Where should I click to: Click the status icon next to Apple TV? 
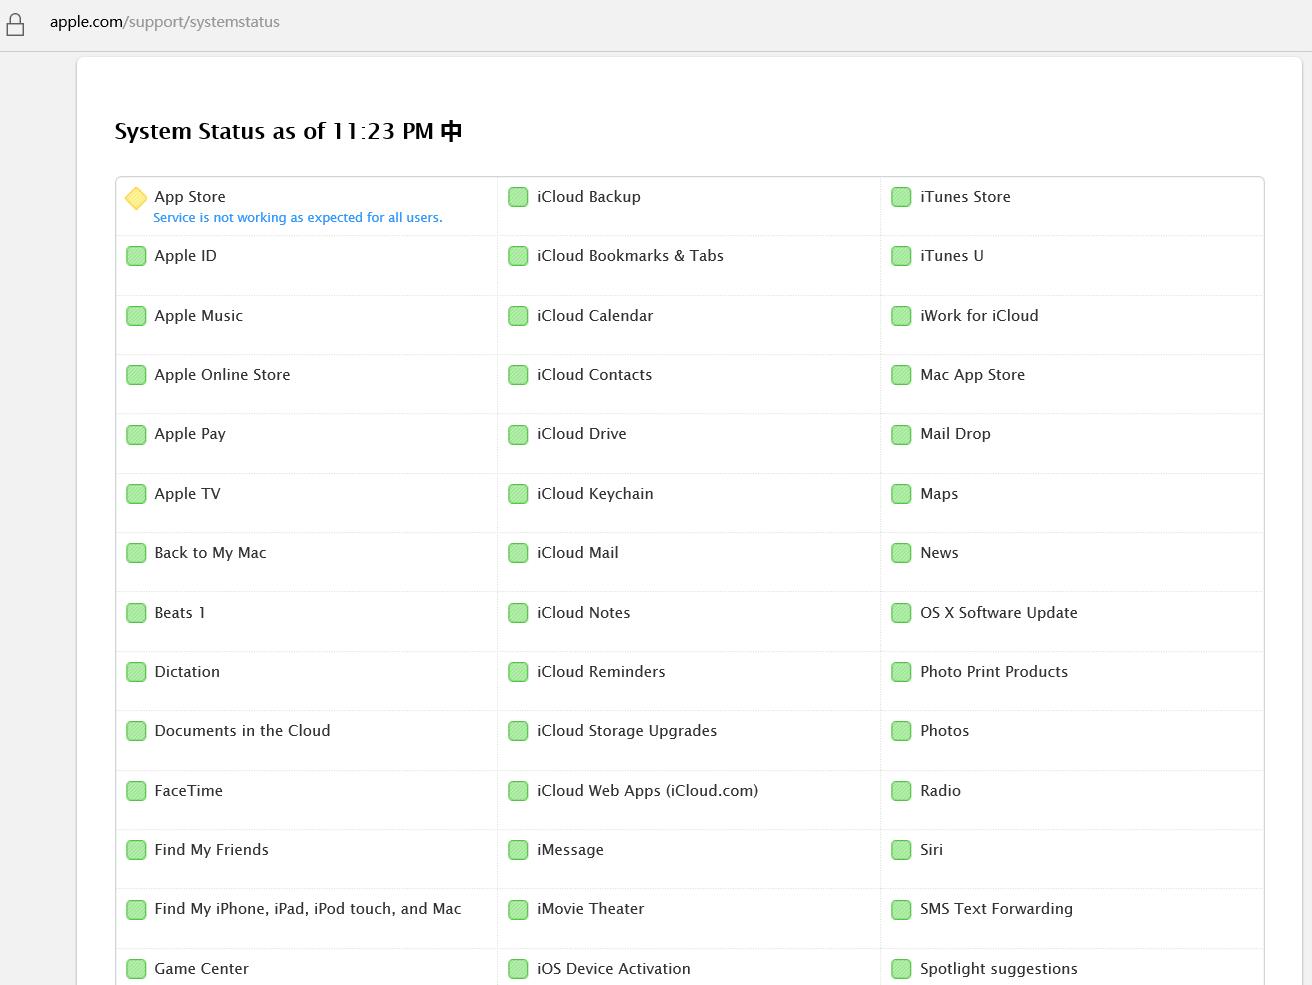tap(136, 494)
